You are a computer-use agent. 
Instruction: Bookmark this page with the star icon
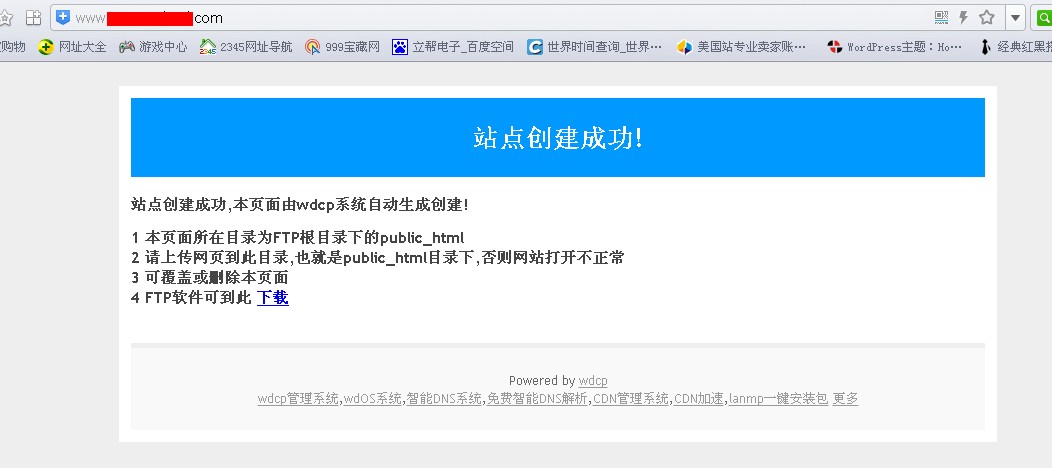(987, 17)
